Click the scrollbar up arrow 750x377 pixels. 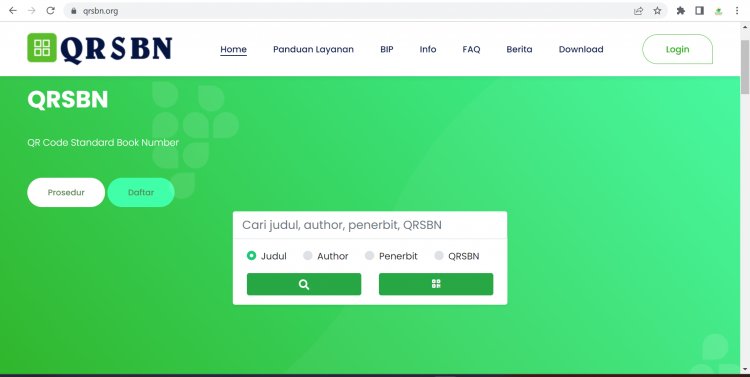tap(745, 26)
